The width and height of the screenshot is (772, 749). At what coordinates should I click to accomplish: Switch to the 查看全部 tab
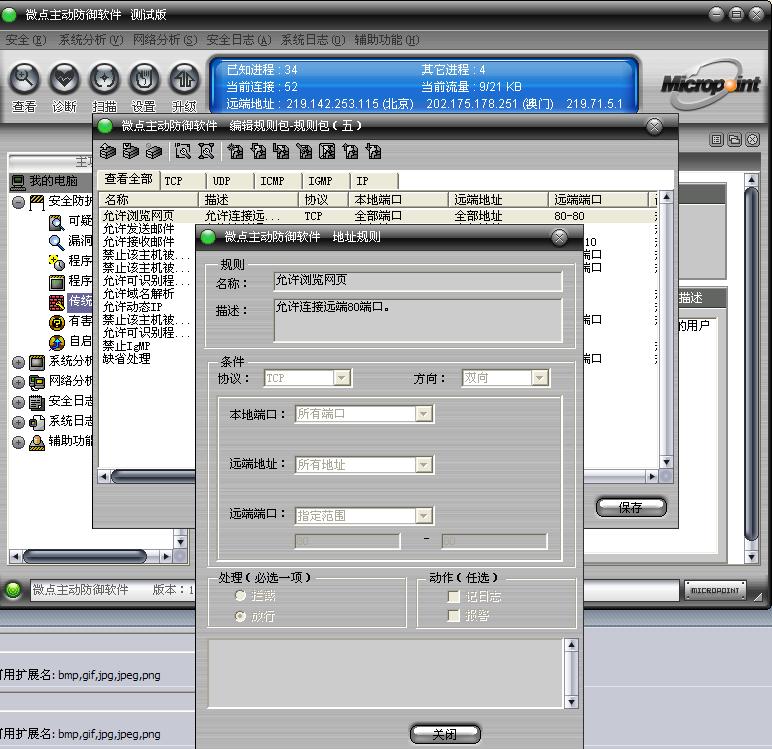coord(129,179)
